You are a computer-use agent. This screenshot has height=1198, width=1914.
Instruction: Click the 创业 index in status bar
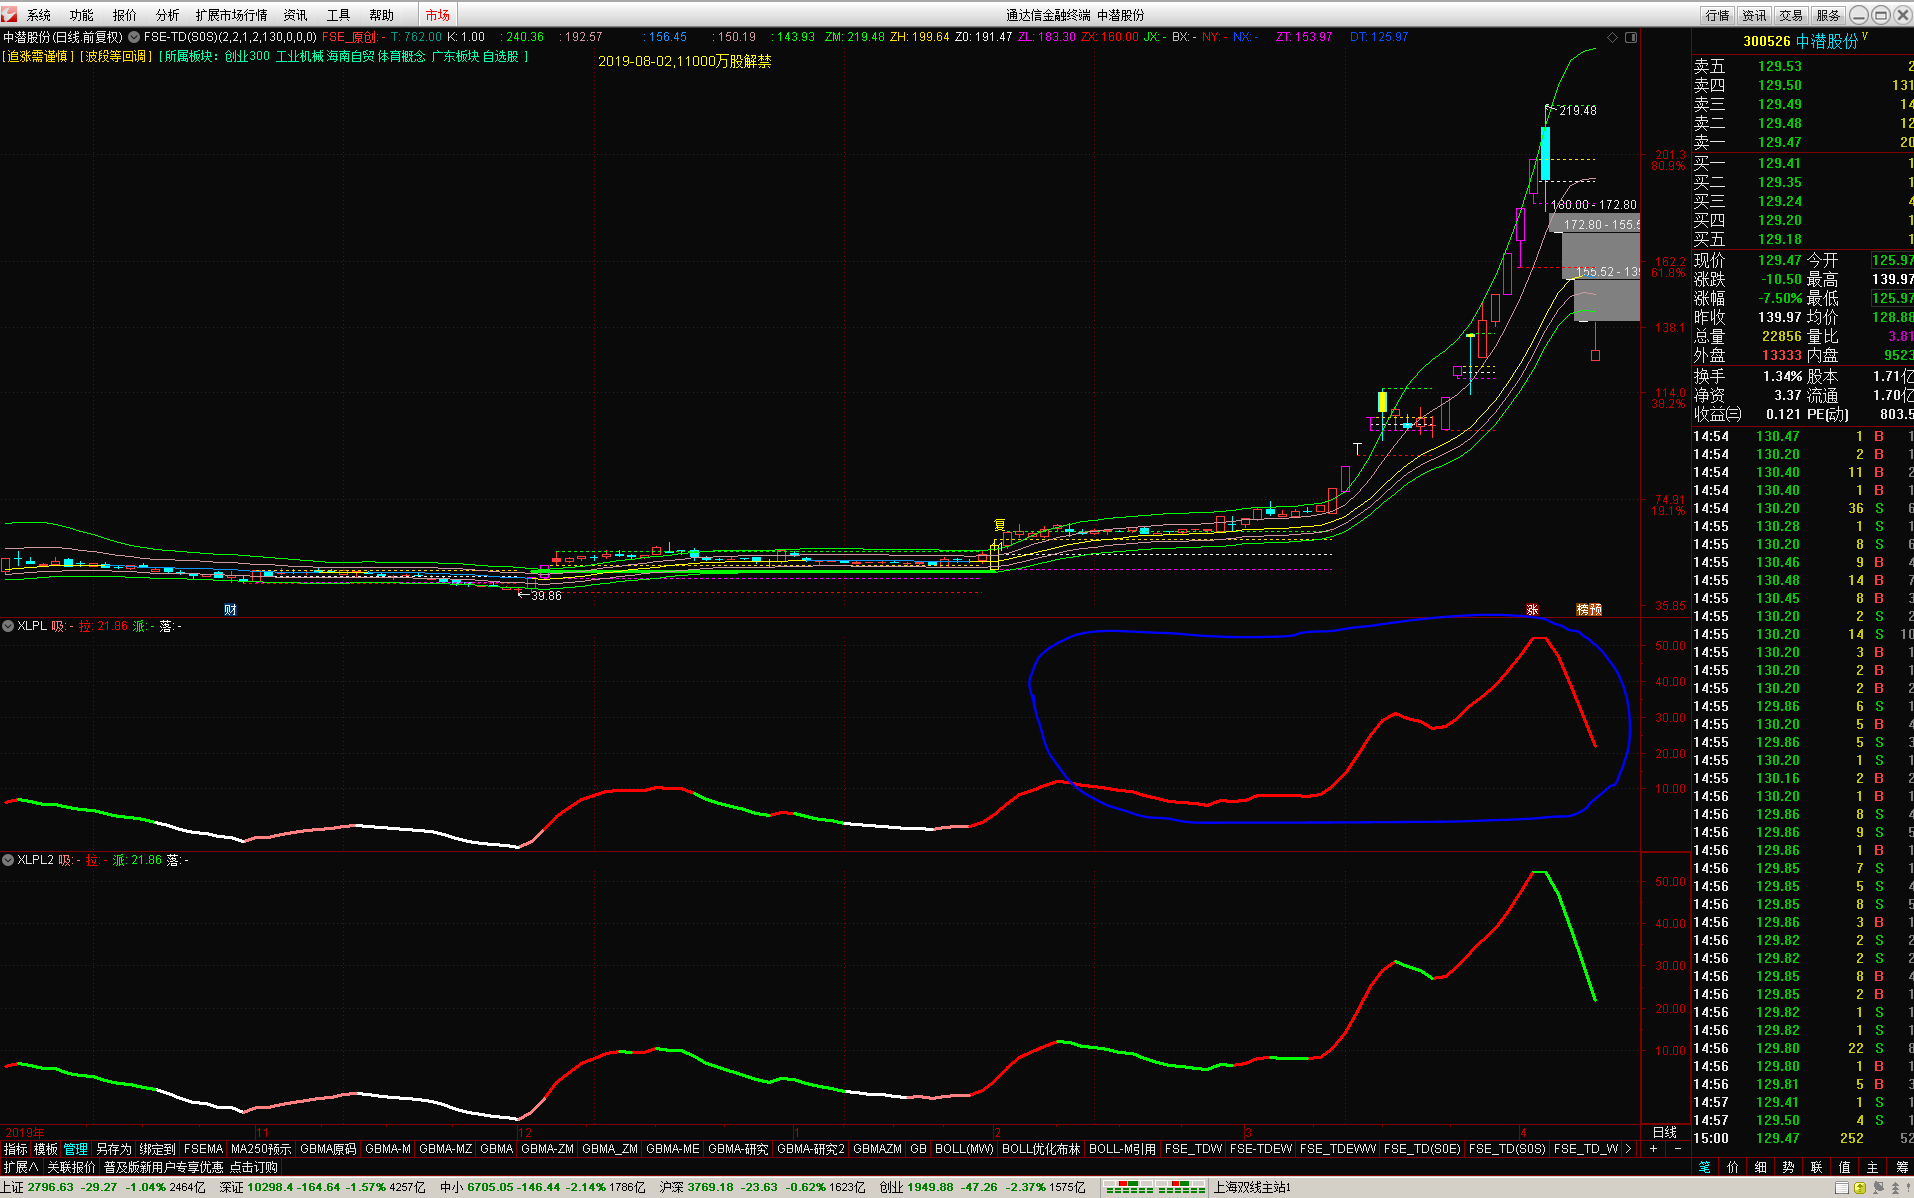pyautogui.click(x=983, y=1188)
